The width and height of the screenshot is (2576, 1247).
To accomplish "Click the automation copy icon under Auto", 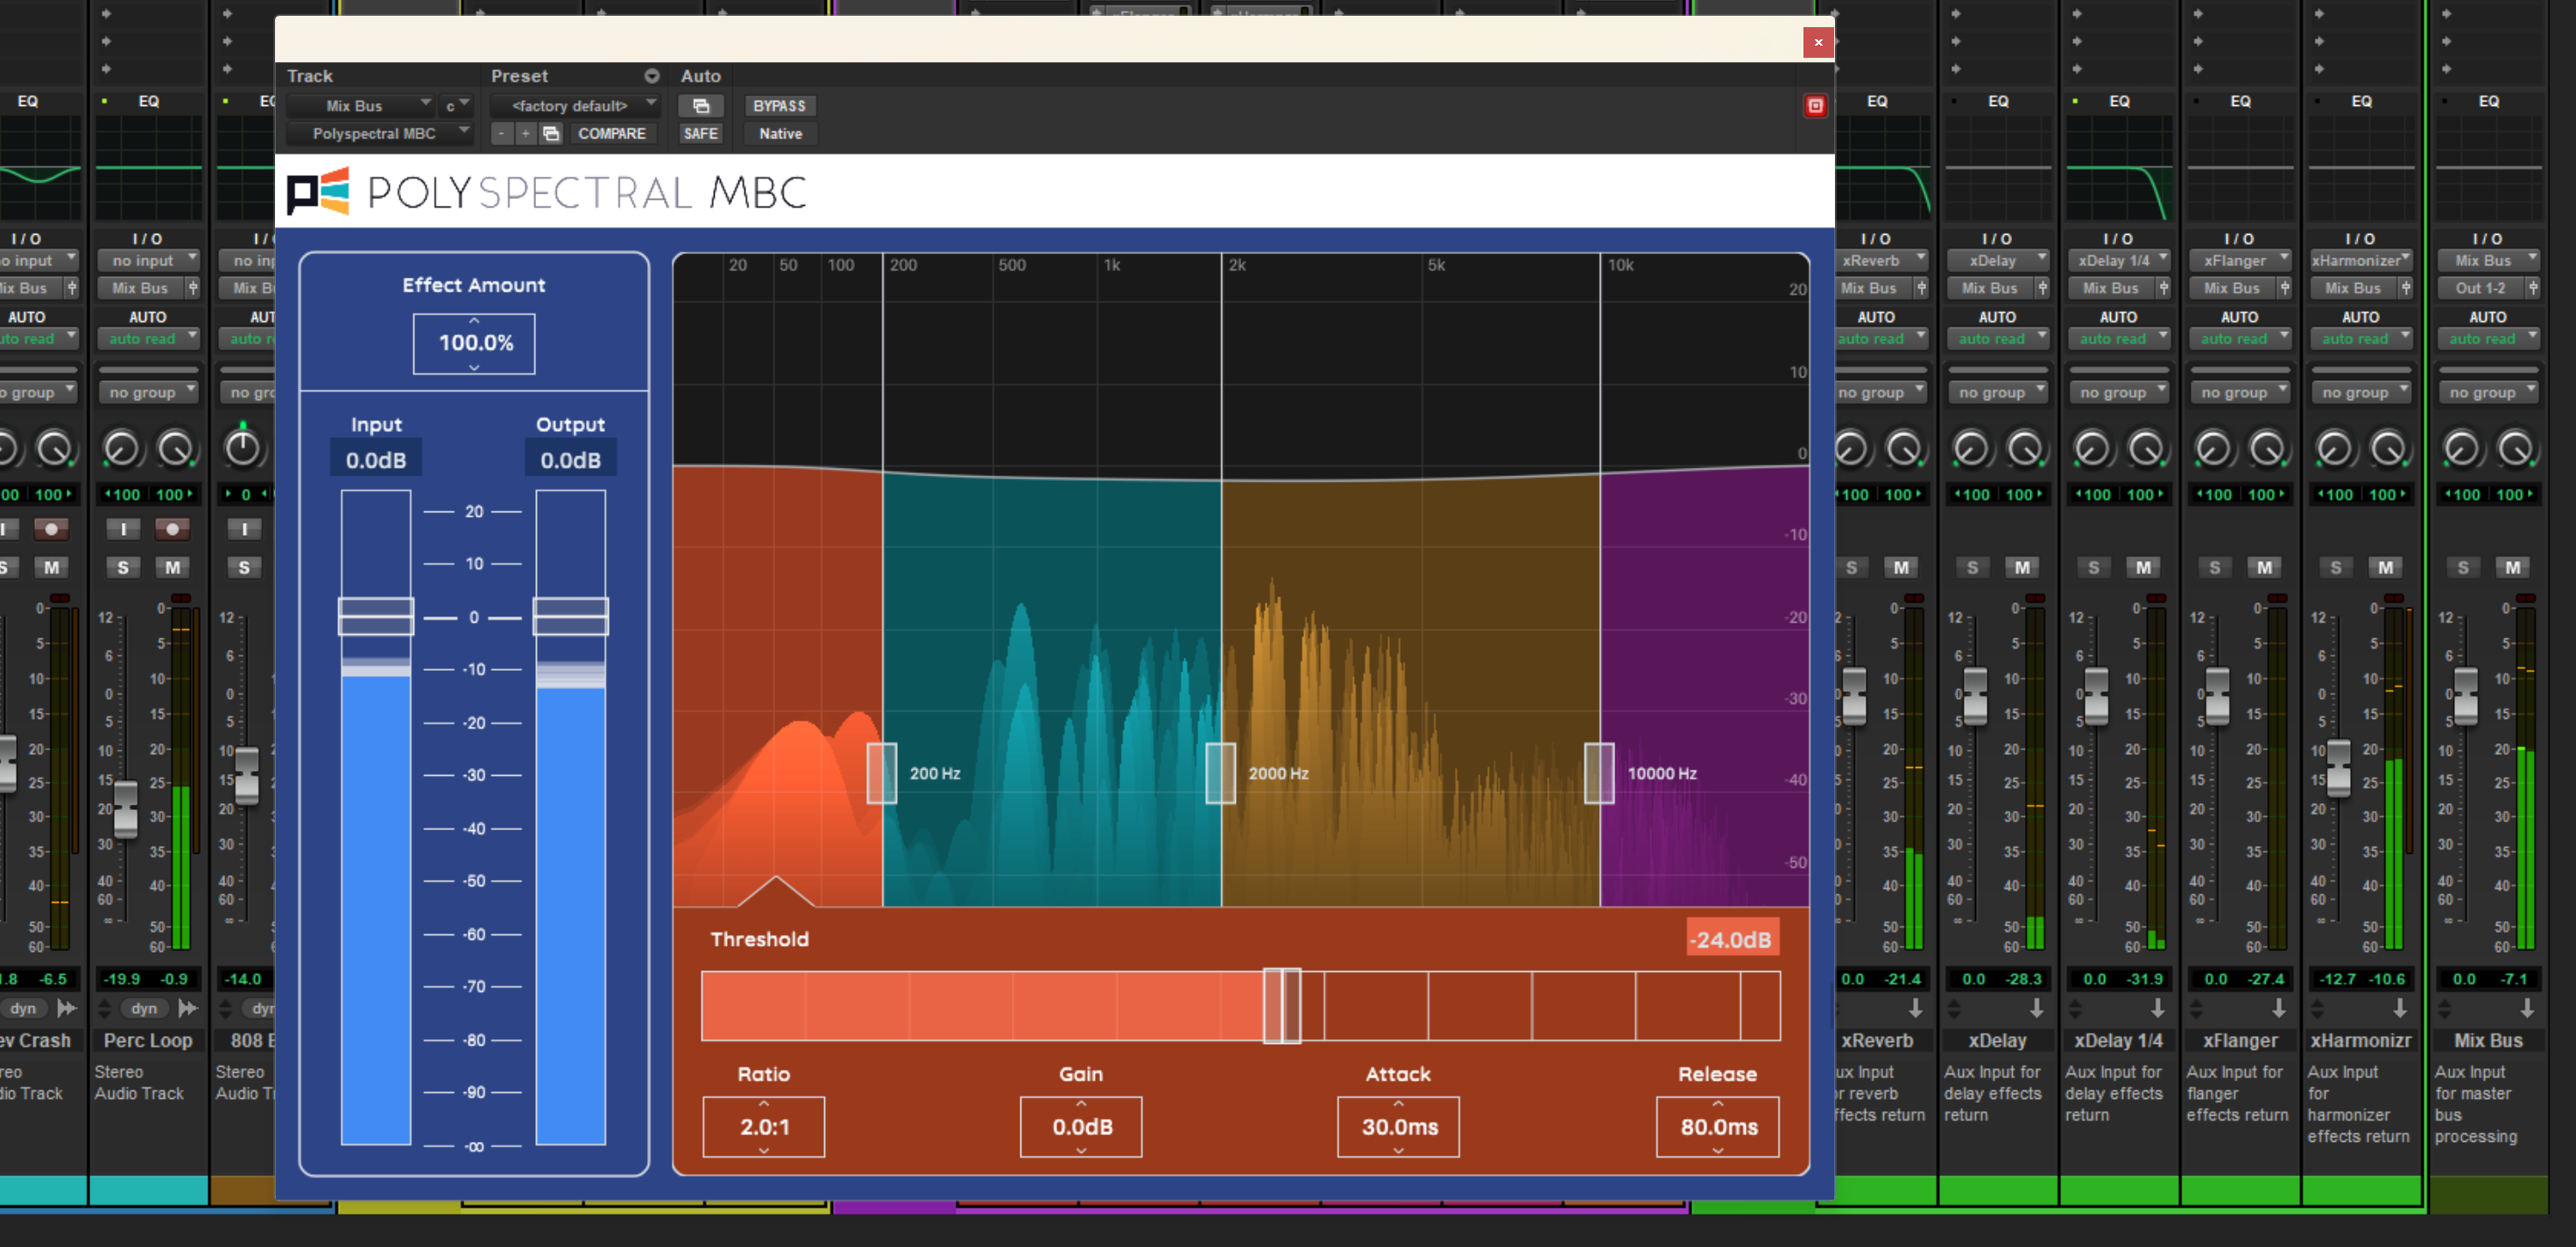I will (x=701, y=105).
